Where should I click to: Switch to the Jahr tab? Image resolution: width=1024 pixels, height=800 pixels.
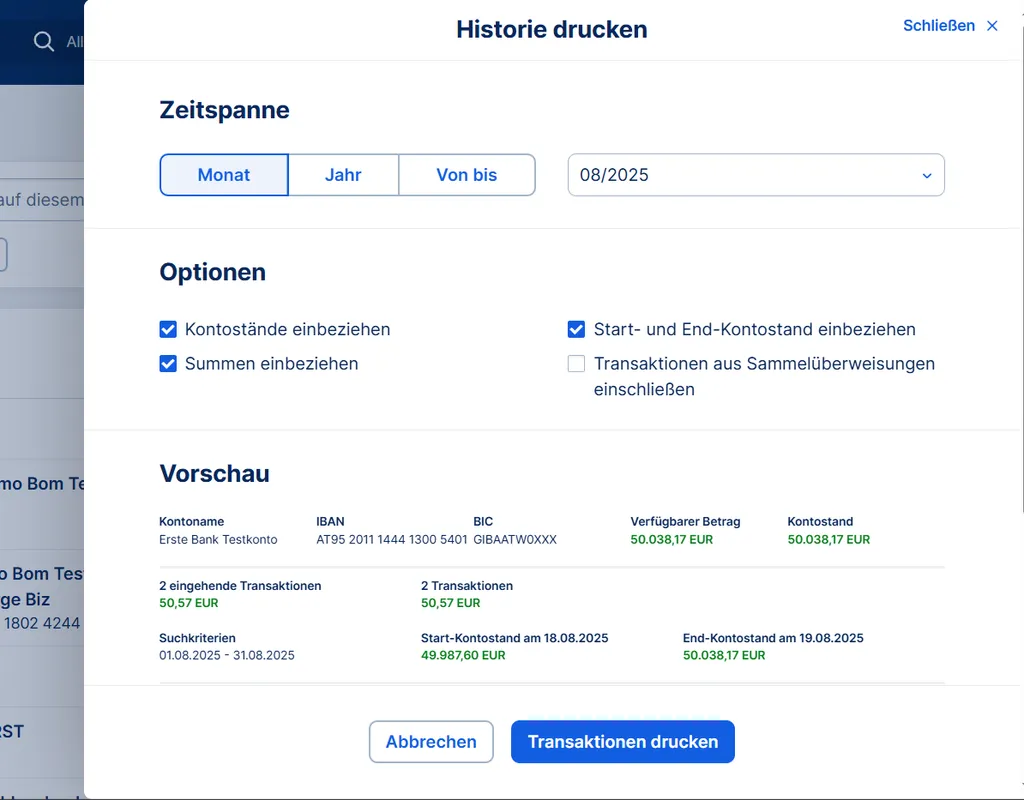pos(344,175)
